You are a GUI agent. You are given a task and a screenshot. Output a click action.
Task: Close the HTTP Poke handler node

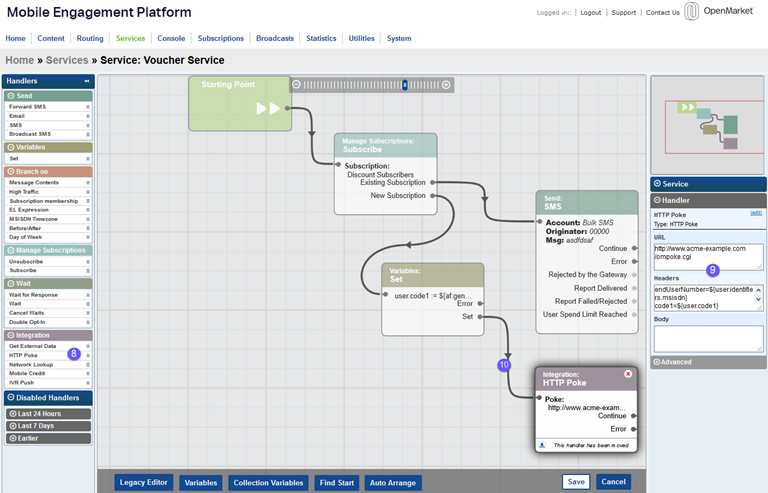[x=628, y=374]
